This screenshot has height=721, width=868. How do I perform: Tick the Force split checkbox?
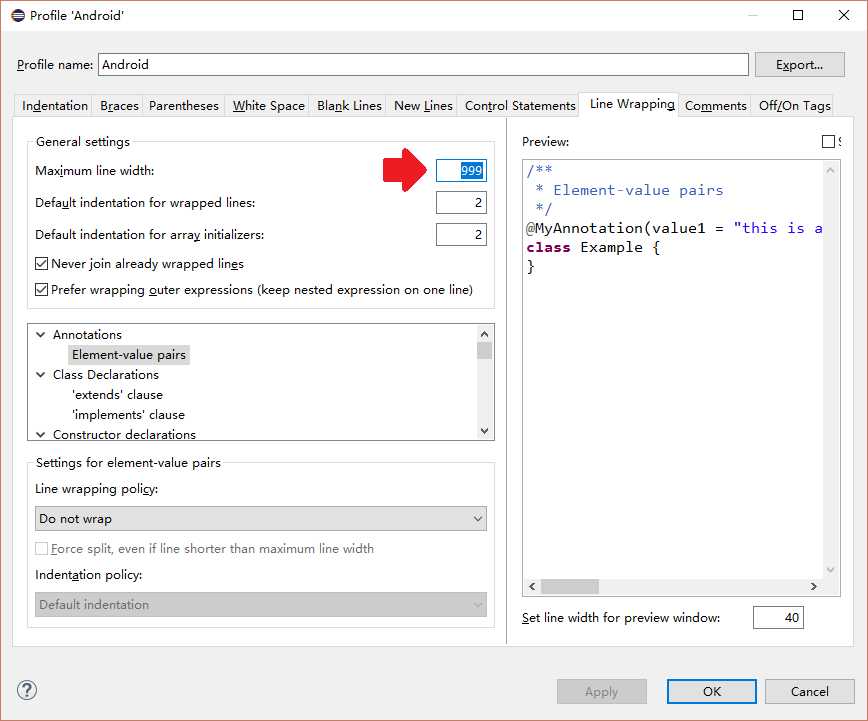point(42,548)
